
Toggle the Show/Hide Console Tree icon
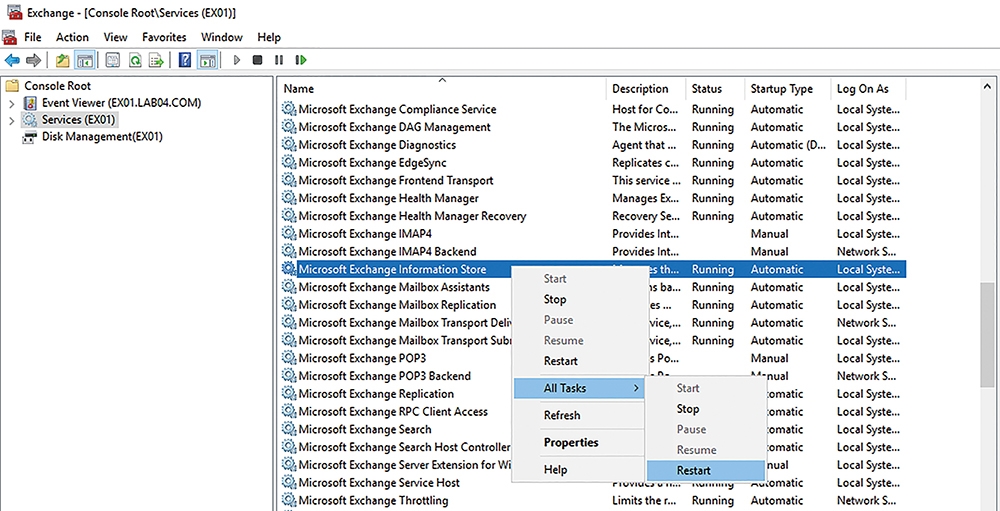coord(84,61)
